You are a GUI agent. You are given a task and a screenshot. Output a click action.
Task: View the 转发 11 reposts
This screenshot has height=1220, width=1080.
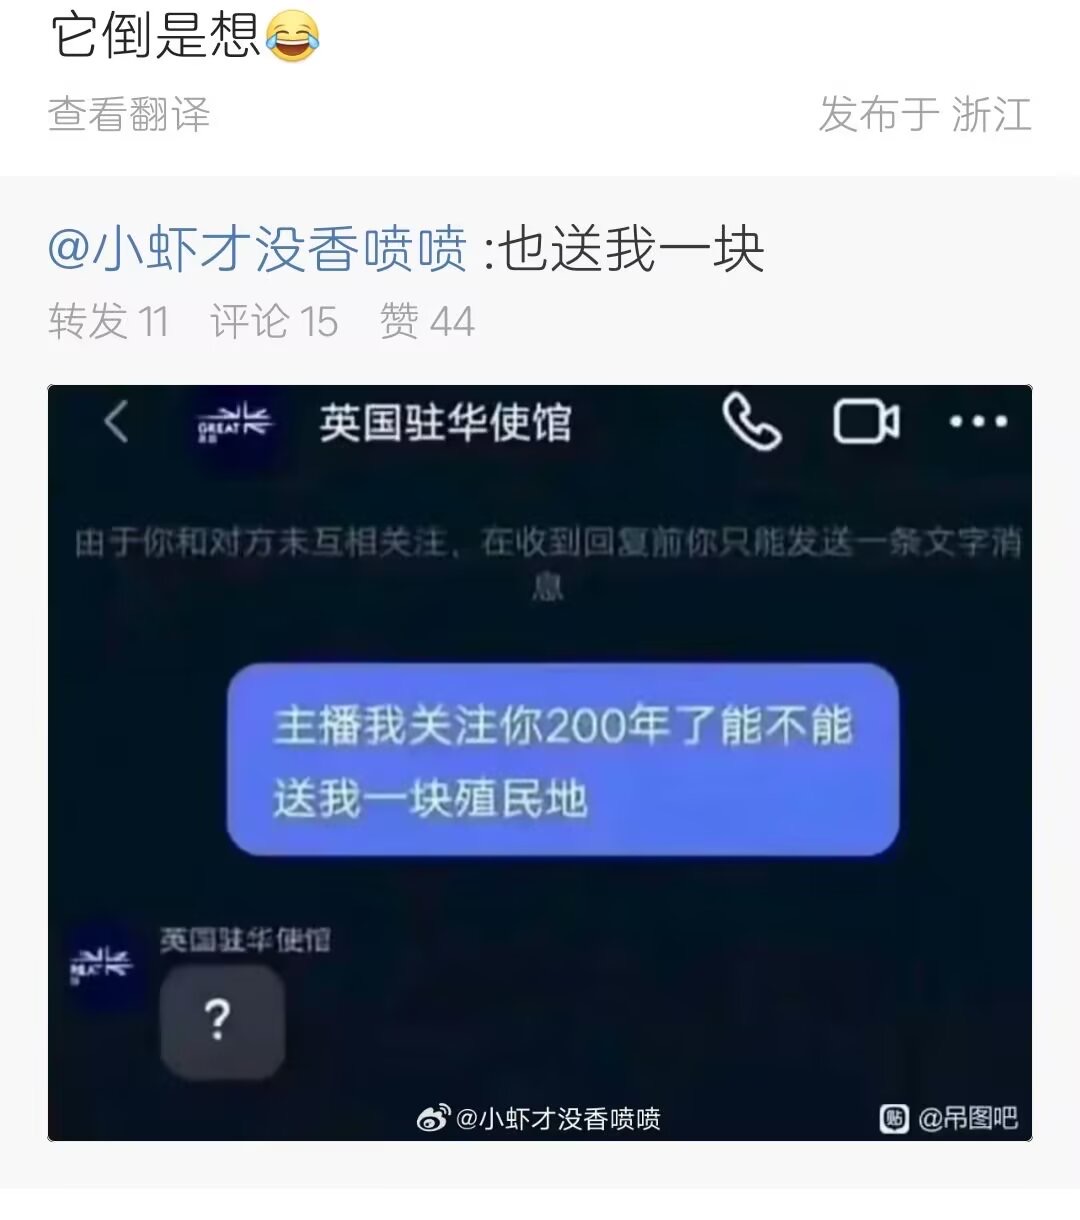click(108, 322)
